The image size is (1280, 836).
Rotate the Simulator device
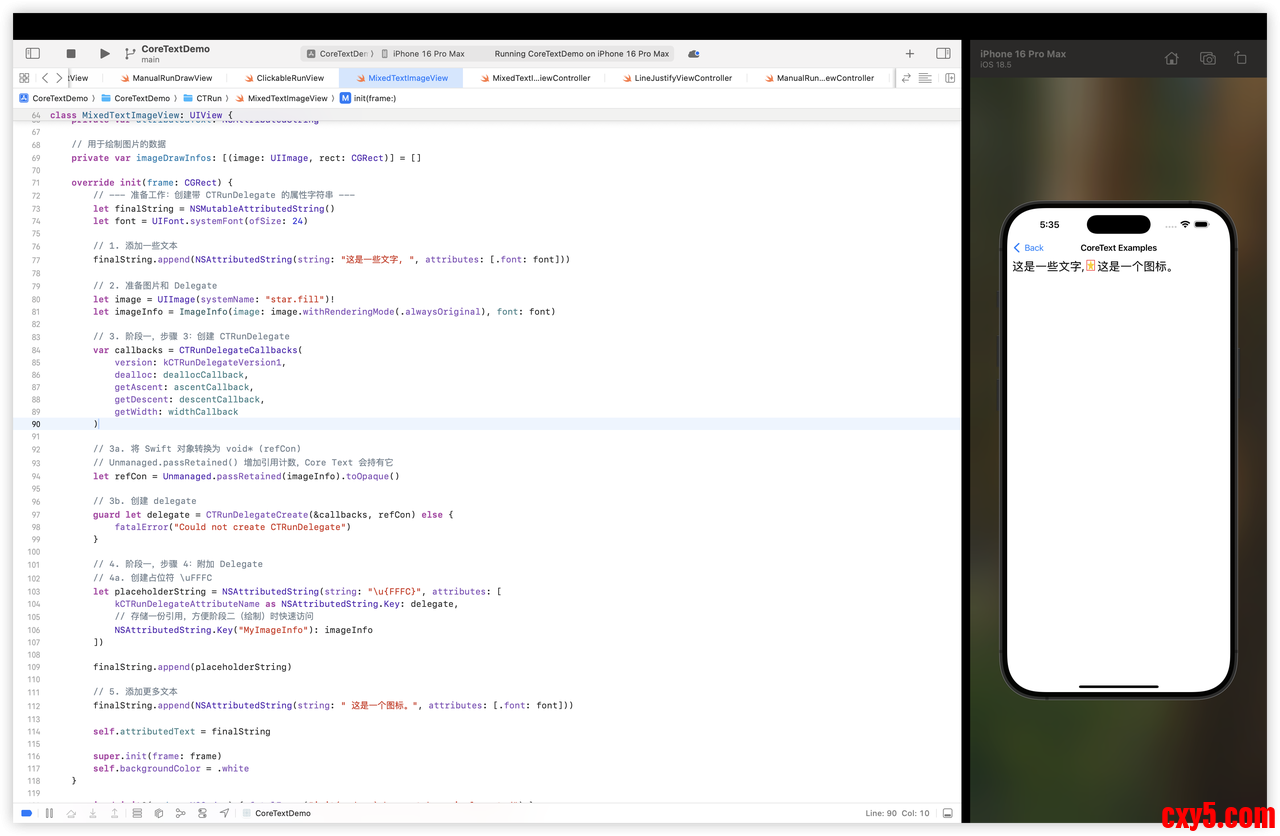click(x=1240, y=59)
